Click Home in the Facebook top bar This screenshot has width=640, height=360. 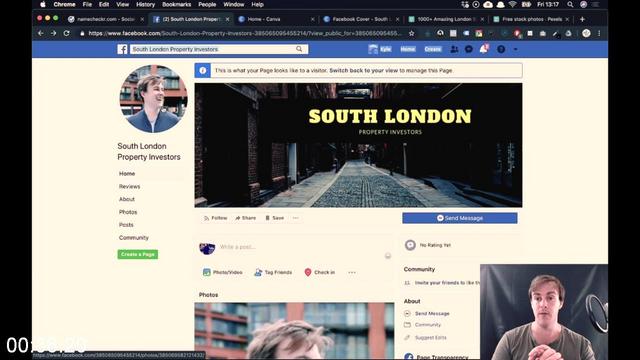click(x=407, y=49)
